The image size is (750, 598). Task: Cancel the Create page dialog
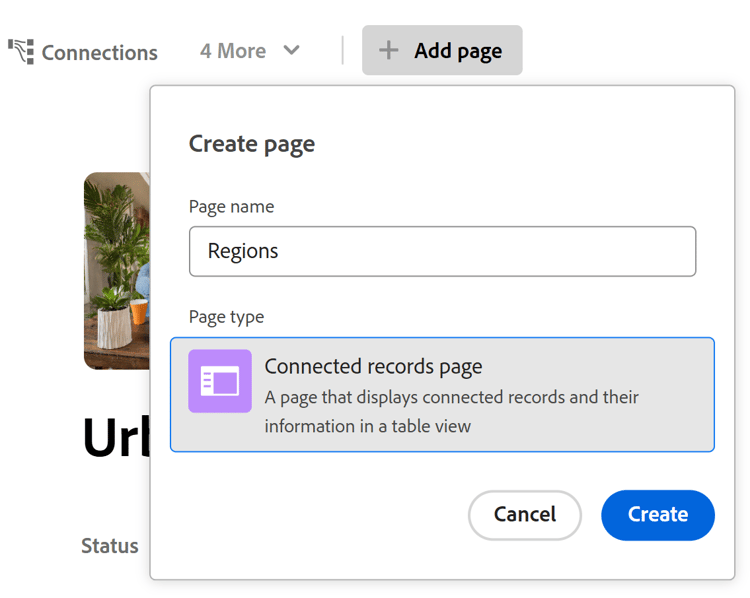524,515
